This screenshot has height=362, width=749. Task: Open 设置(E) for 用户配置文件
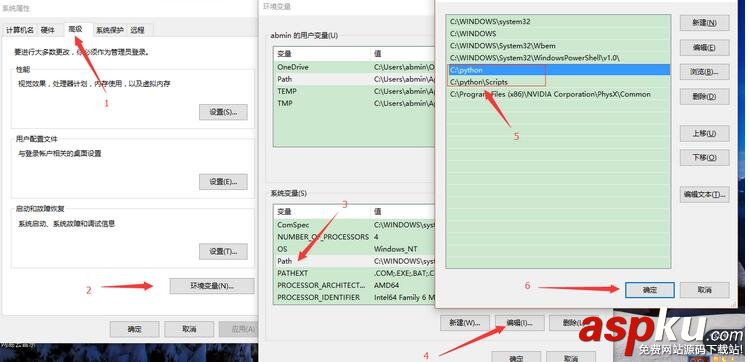point(223,181)
